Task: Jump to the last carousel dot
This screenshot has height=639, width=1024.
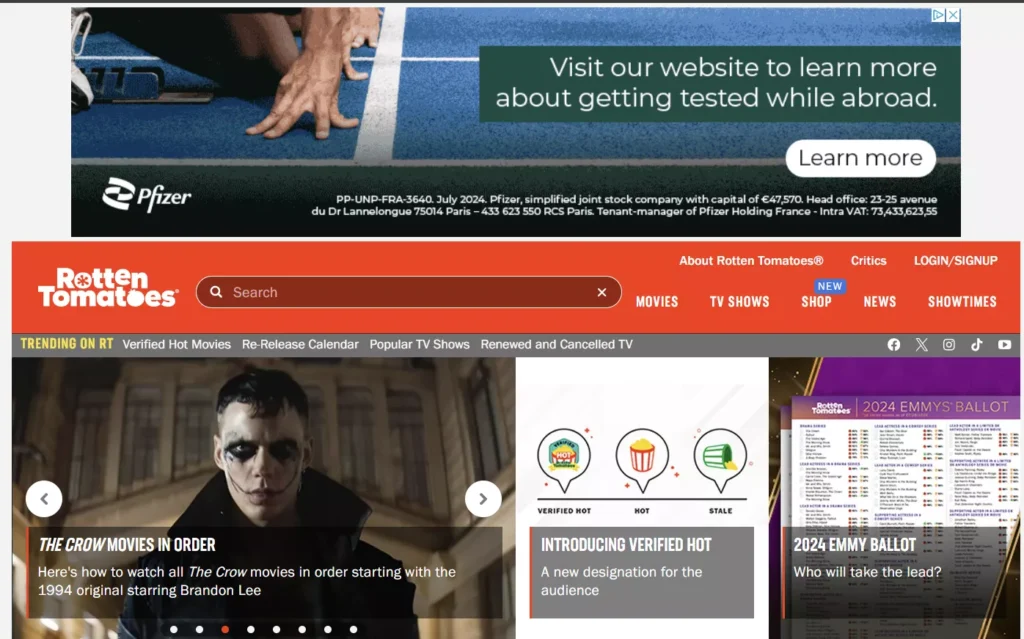Action: pyautogui.click(x=353, y=629)
